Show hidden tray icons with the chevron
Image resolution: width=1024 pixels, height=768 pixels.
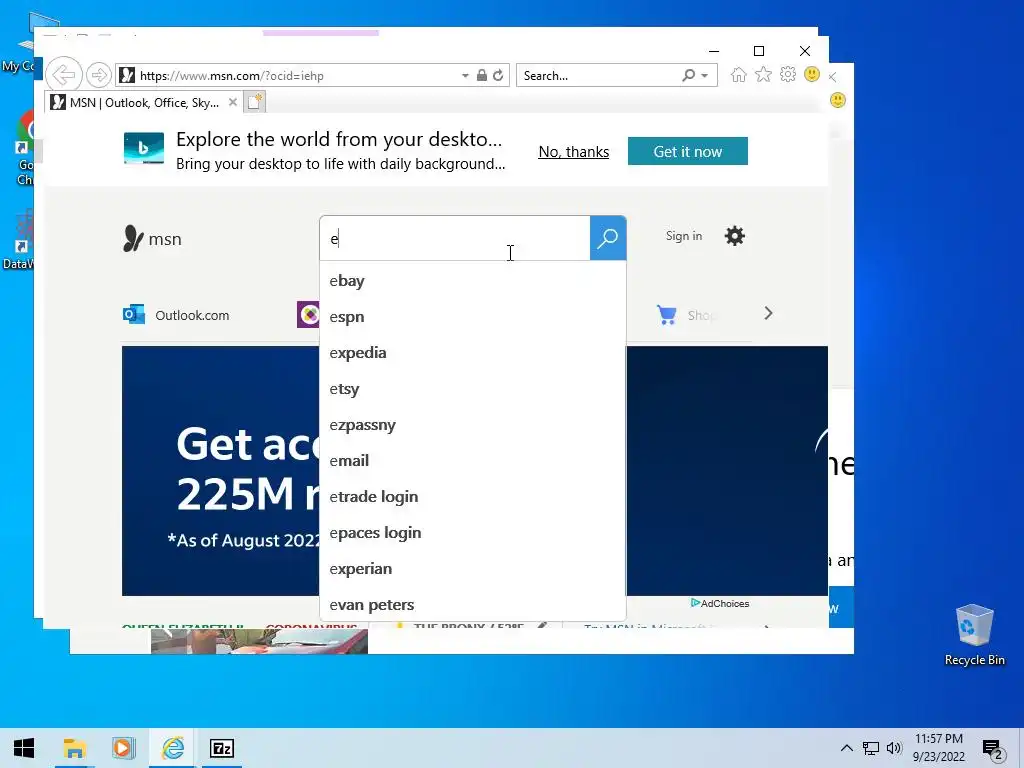click(846, 748)
